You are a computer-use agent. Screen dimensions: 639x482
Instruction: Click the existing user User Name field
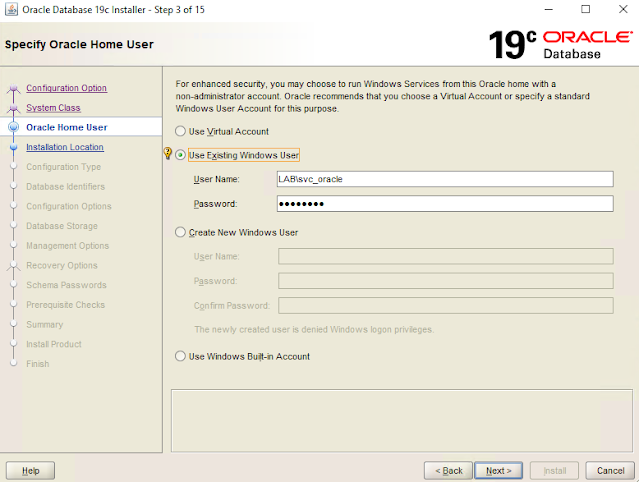445,179
